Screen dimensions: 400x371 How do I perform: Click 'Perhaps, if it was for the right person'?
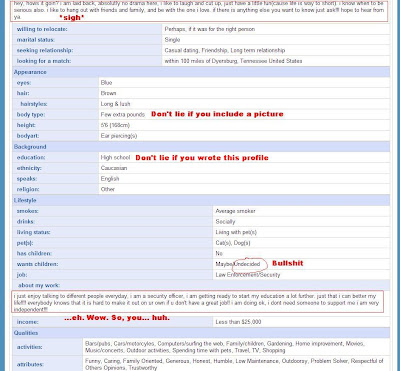[x=210, y=29]
